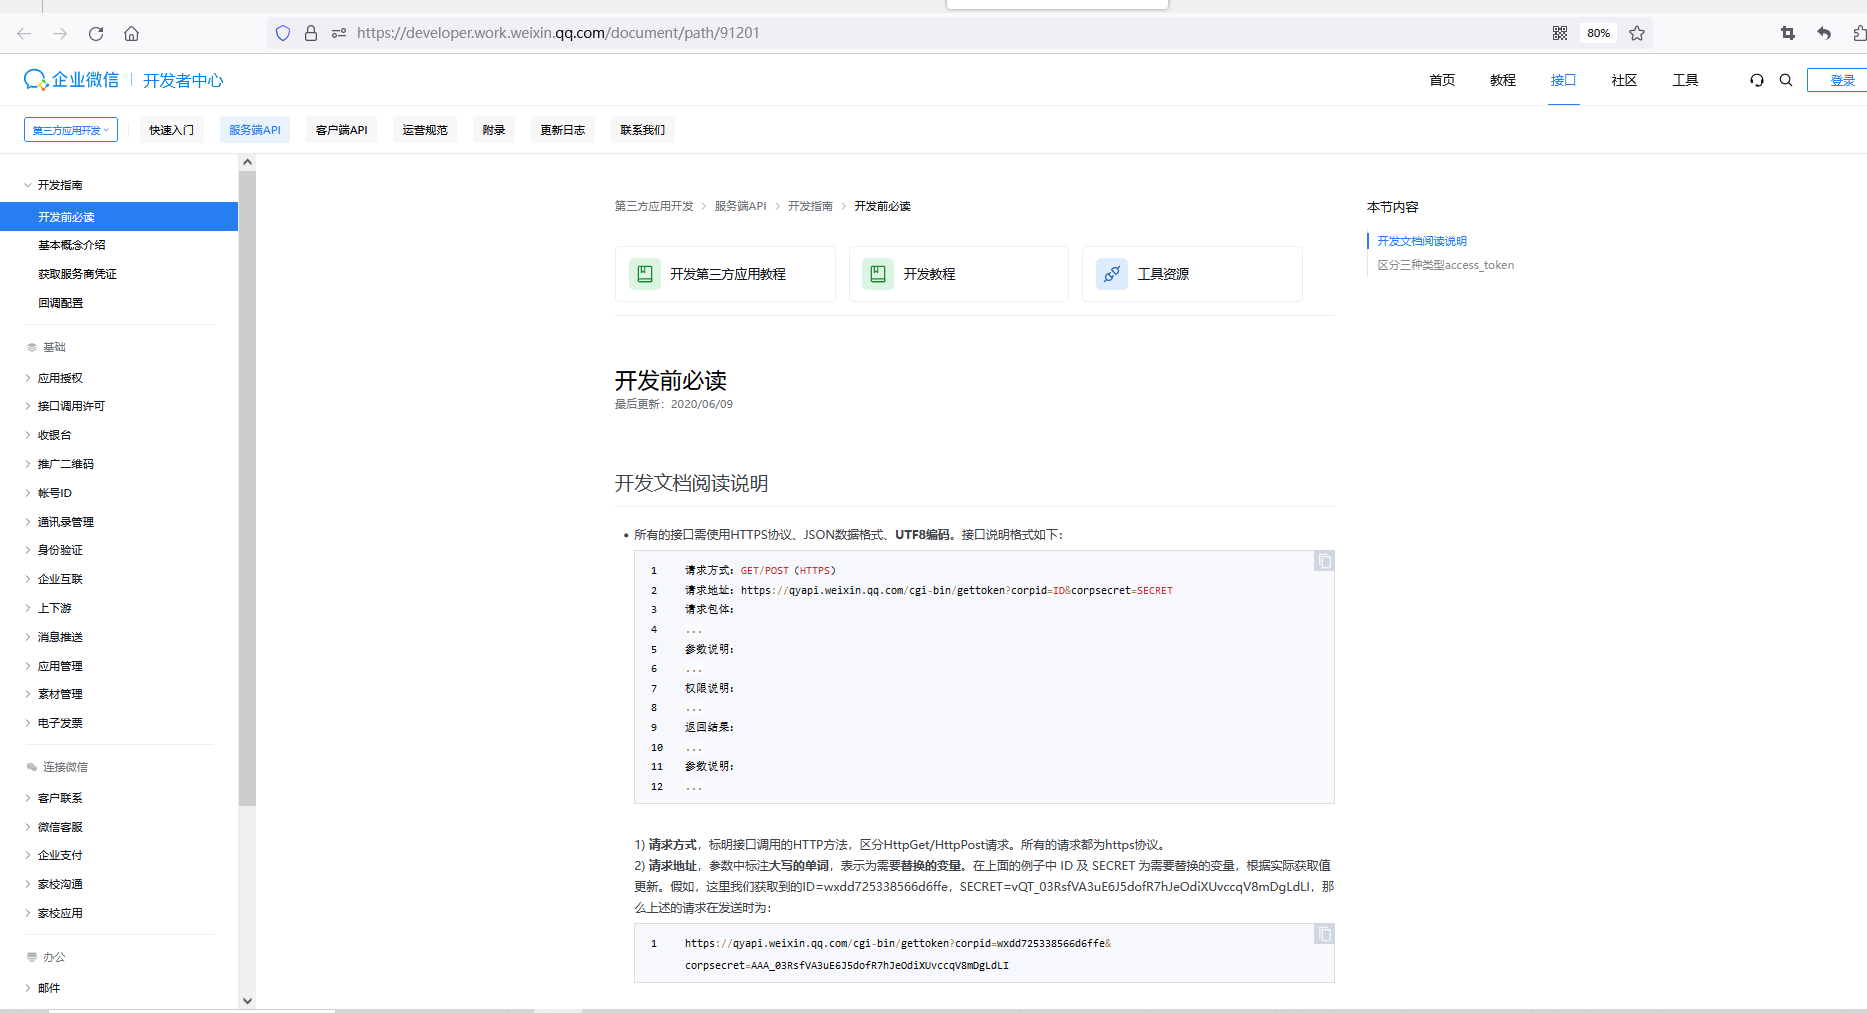This screenshot has height=1013, width=1867.
Task: Select the 联系我们 tab
Action: point(643,130)
